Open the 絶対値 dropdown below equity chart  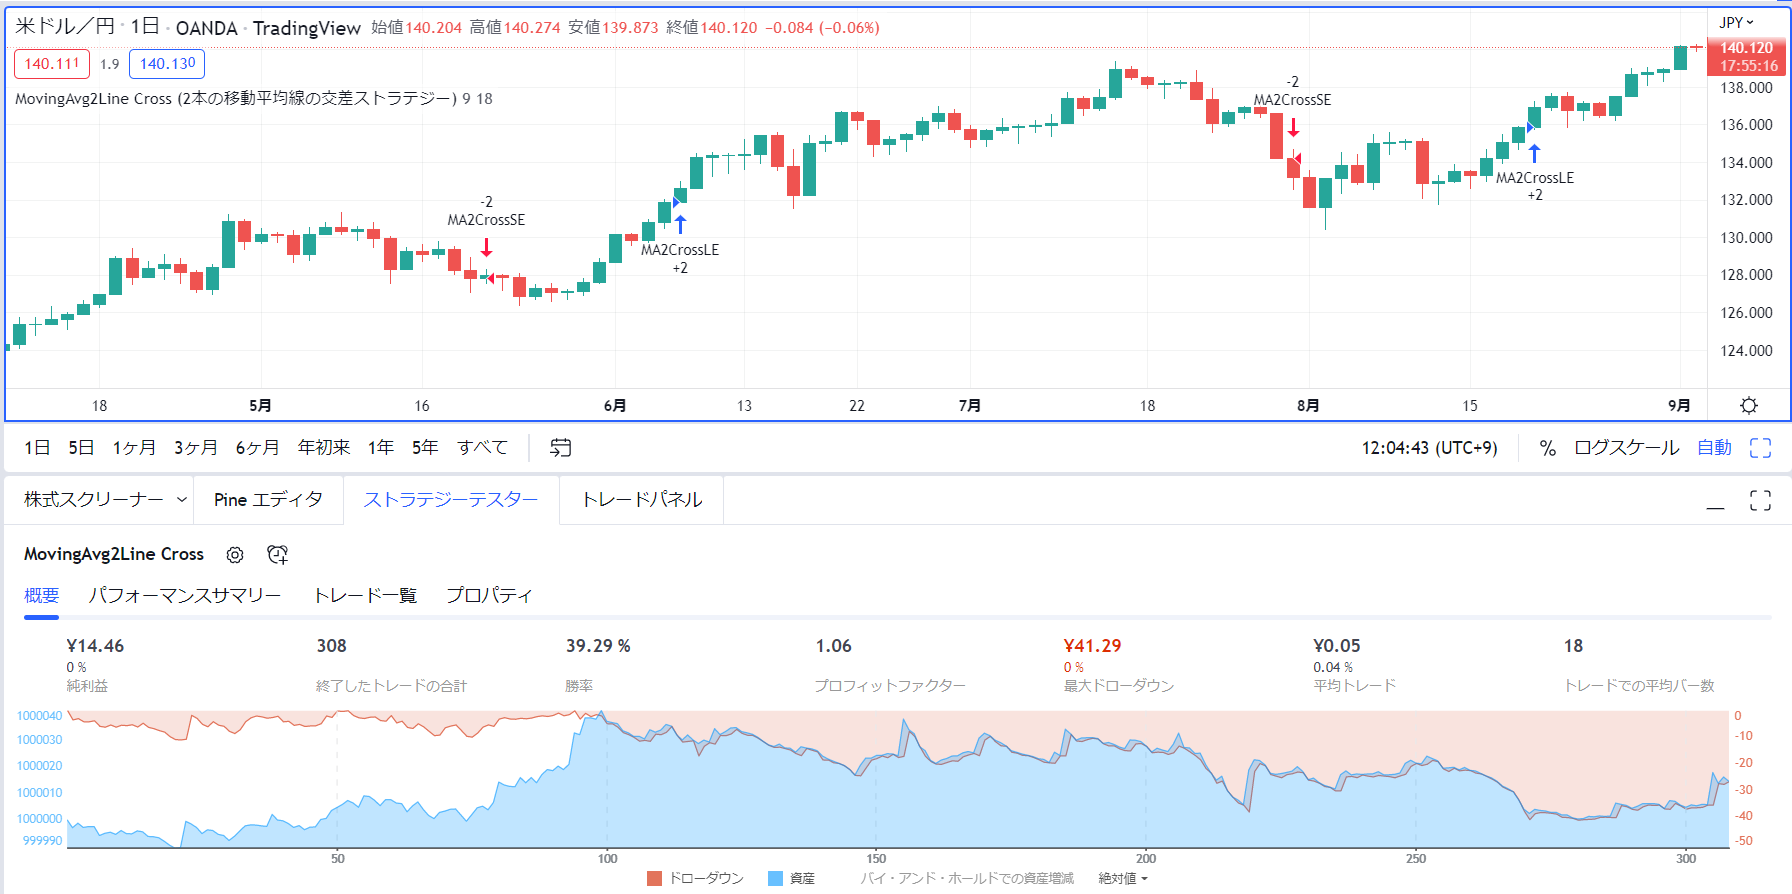coord(1123,878)
